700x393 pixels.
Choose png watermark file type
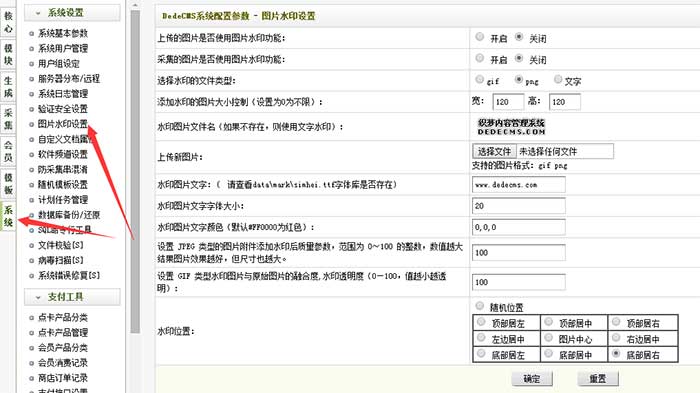click(x=519, y=79)
